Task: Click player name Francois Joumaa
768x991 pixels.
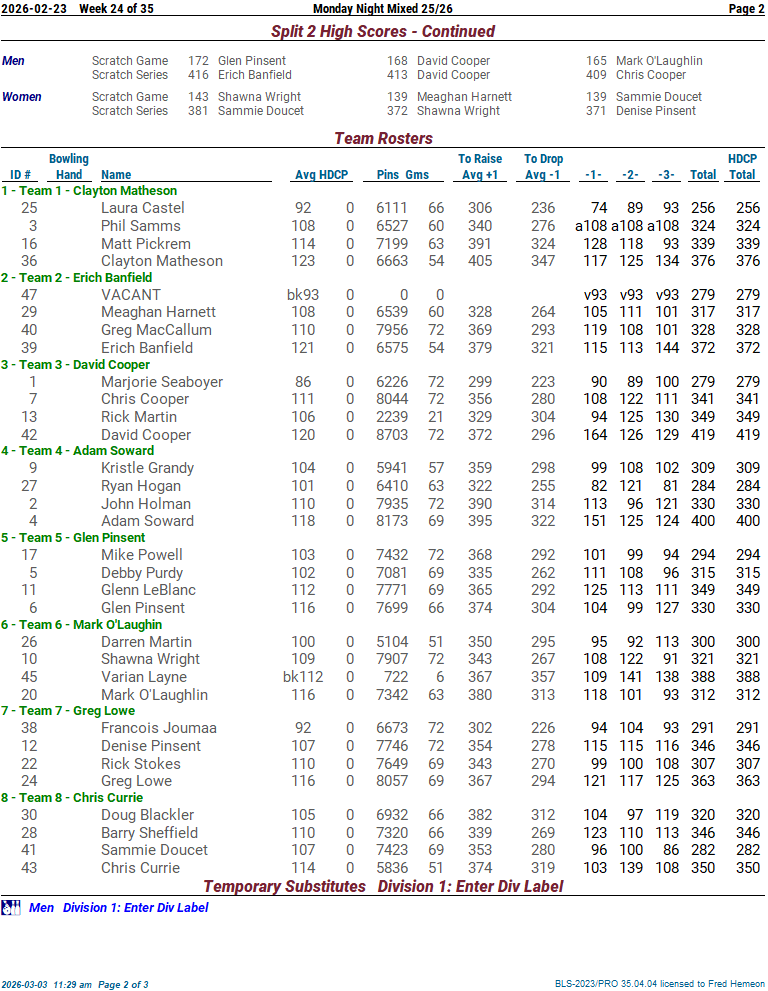Action: click(x=158, y=728)
